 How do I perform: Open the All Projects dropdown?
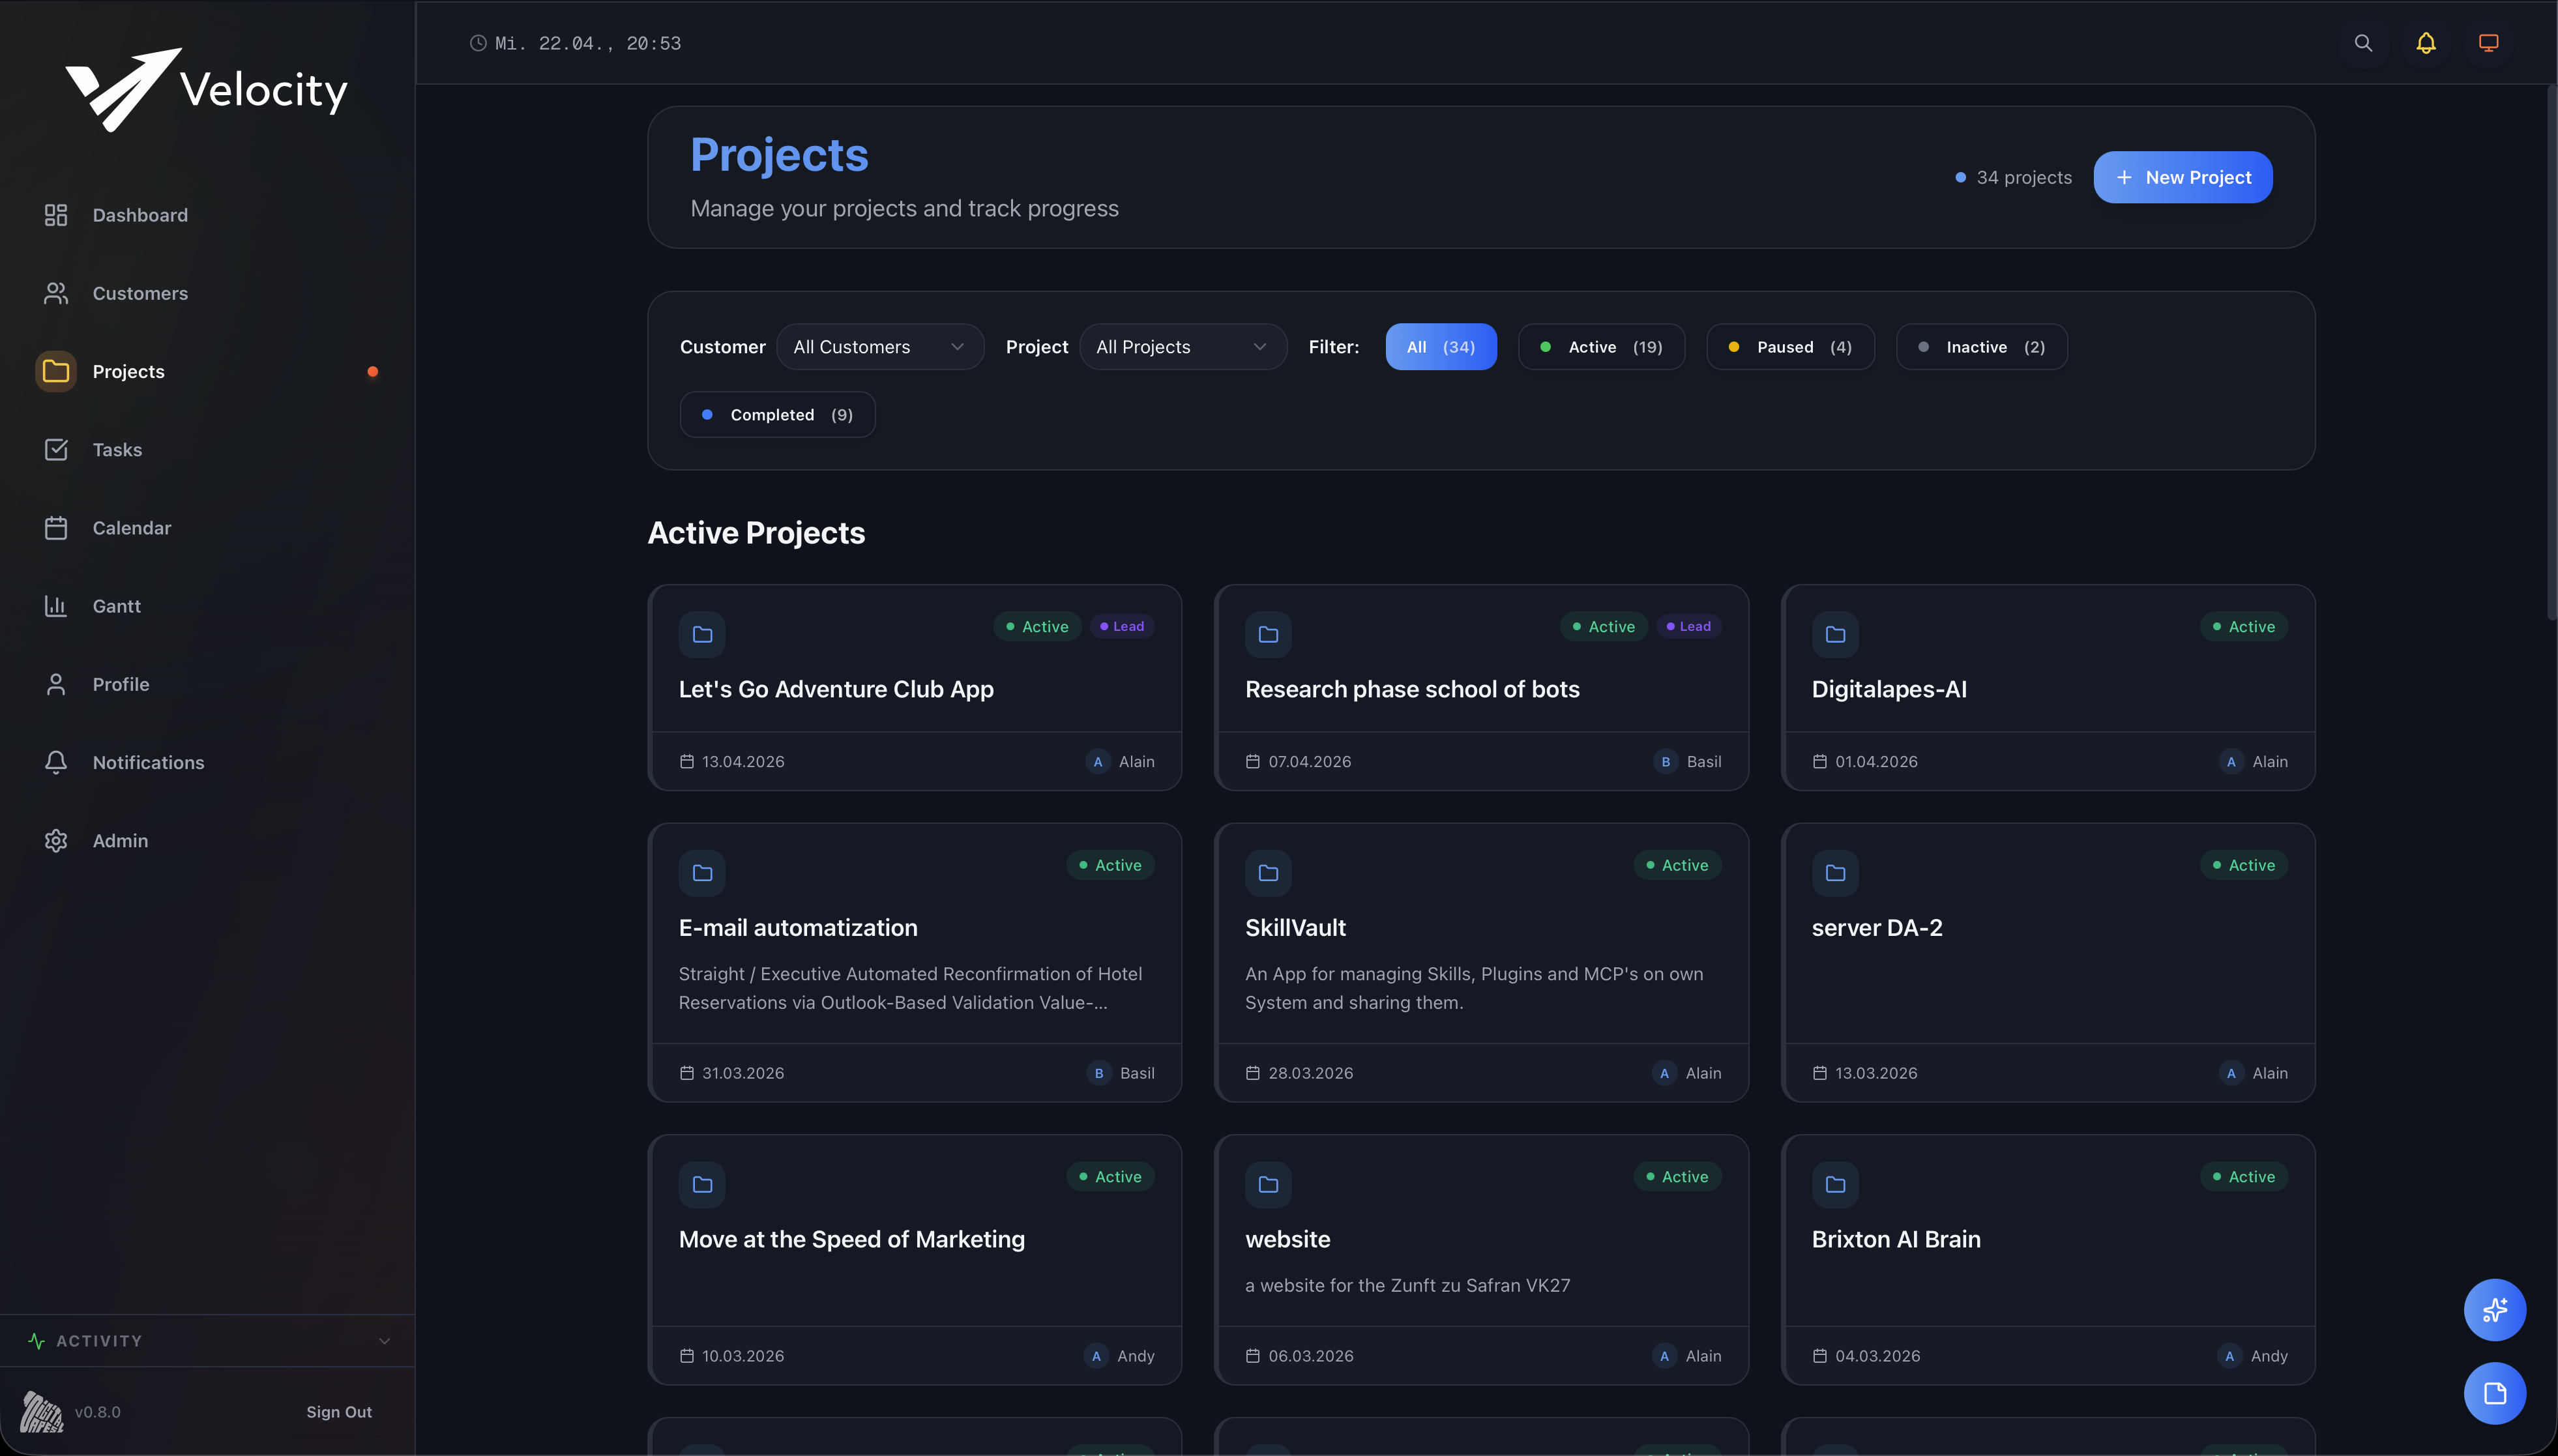pyautogui.click(x=1182, y=347)
